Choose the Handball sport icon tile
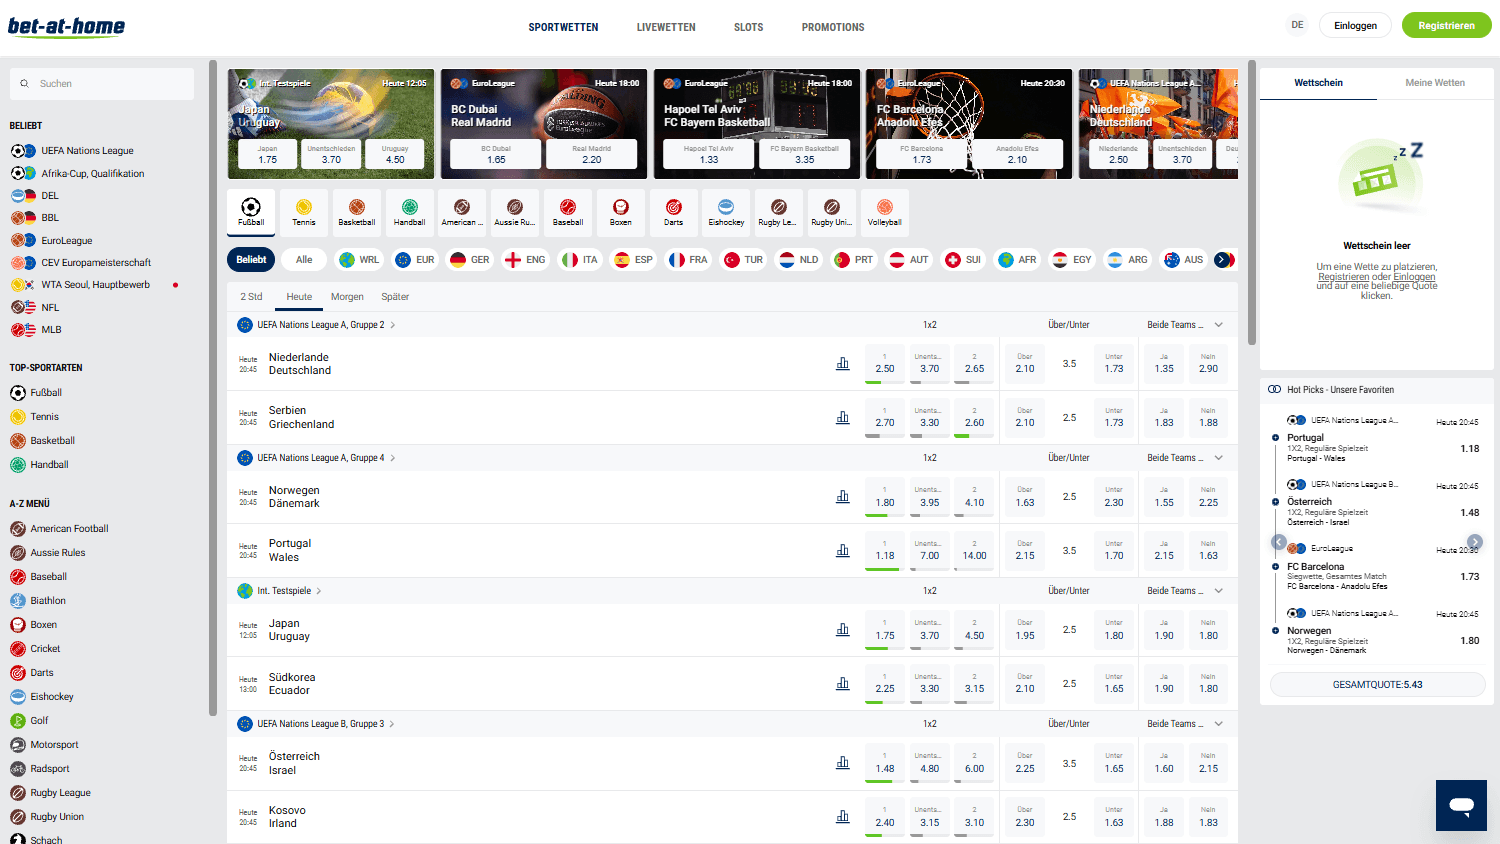1500x844 pixels. coord(410,213)
